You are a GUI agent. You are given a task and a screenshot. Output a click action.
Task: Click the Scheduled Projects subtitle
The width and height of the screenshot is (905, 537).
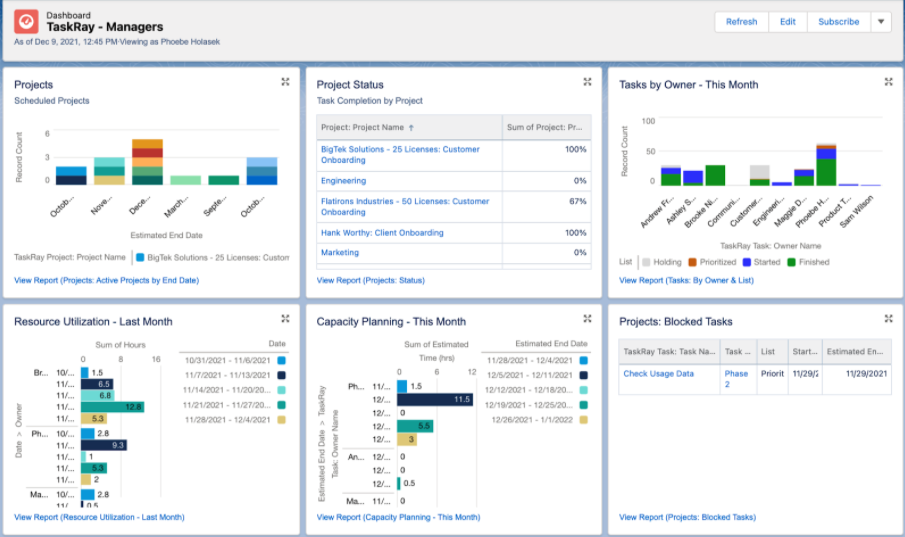click(52, 100)
